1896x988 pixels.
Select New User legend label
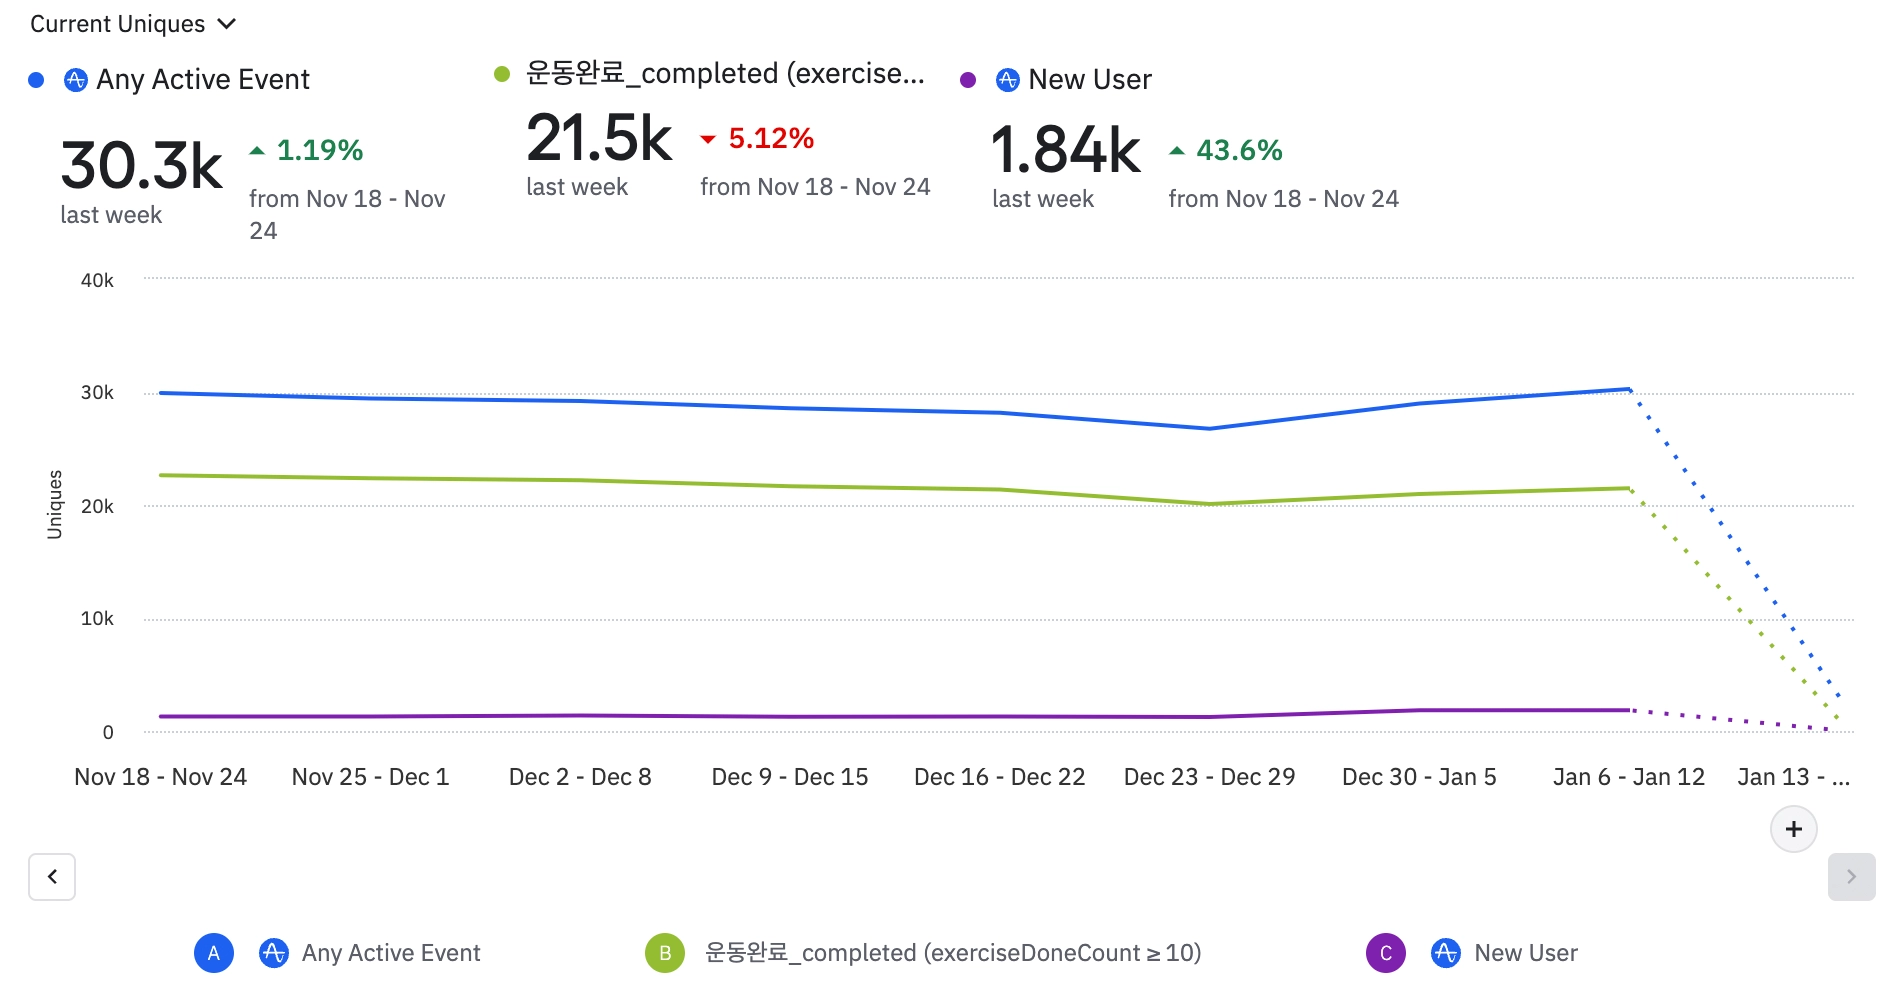coord(1526,953)
